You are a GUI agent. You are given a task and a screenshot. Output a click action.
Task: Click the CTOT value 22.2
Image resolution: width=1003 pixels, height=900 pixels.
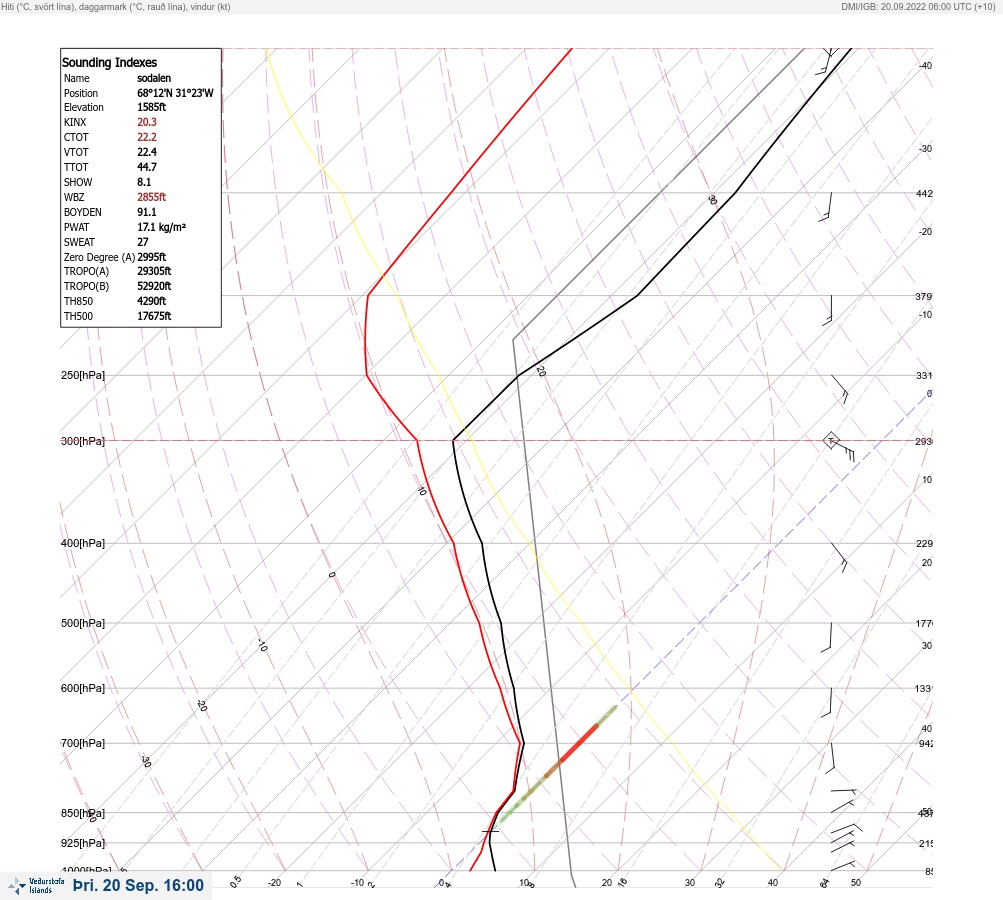click(146, 138)
